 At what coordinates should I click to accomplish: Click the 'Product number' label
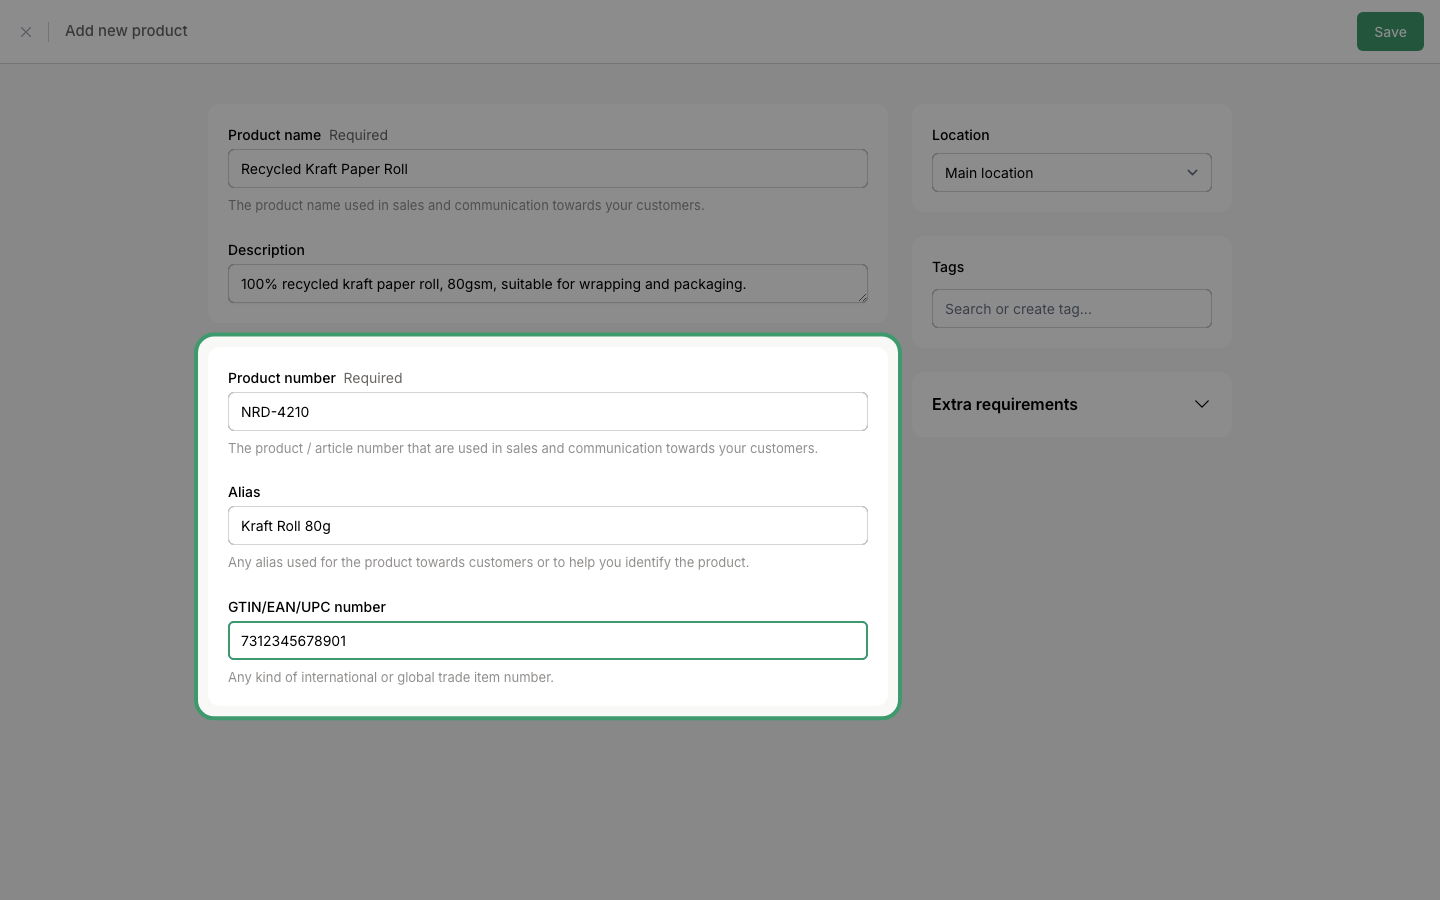(x=282, y=378)
